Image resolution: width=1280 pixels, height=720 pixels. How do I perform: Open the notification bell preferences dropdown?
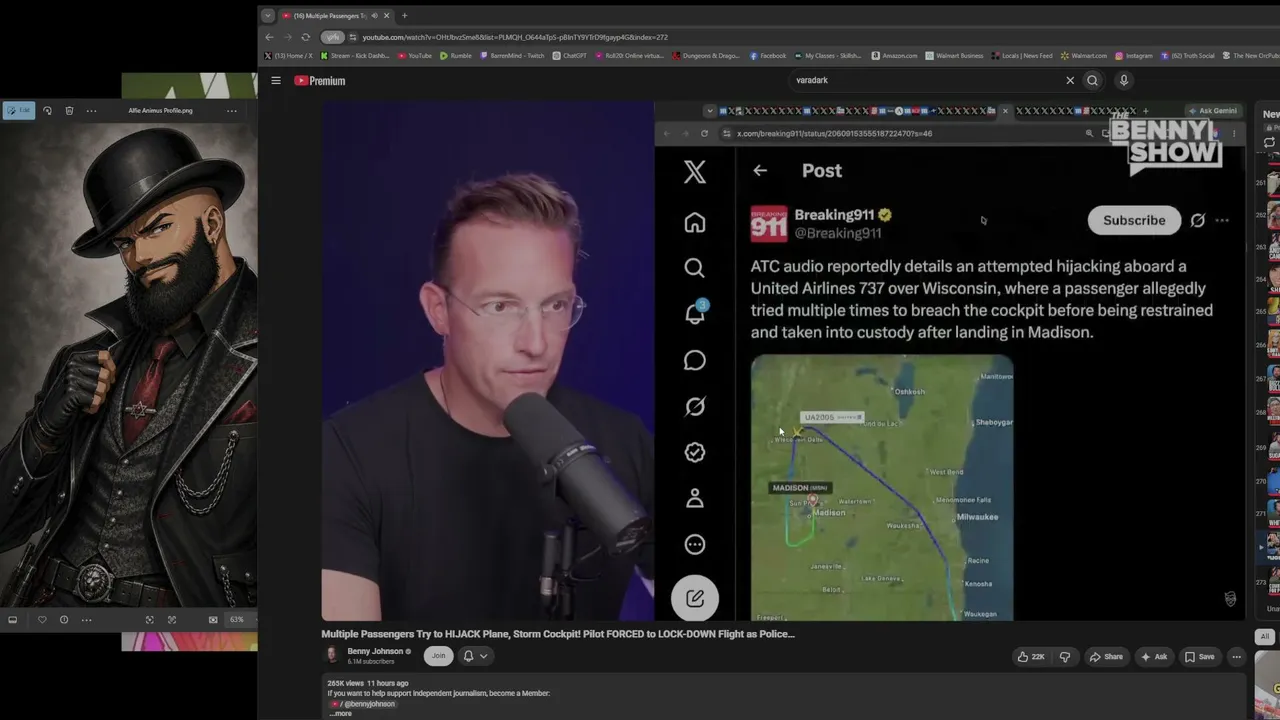click(x=475, y=656)
